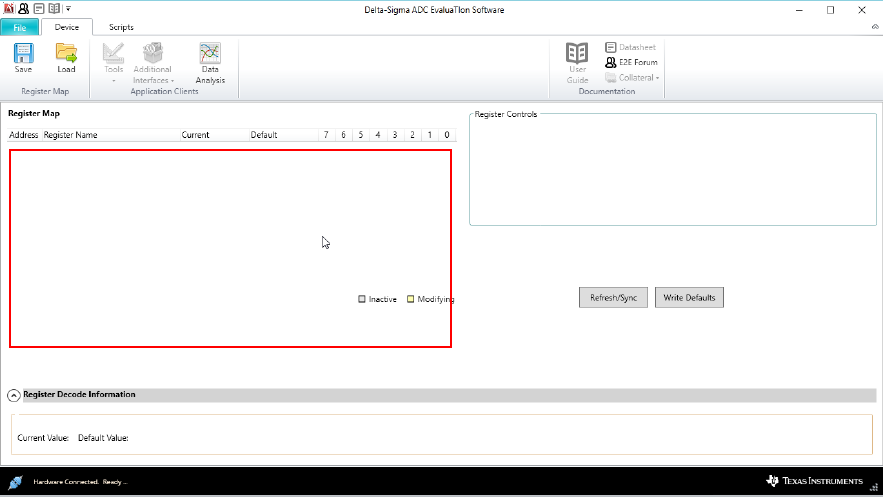
Task: Open the Customize Quick Access Toolbar arrow
Action: coord(68,8)
